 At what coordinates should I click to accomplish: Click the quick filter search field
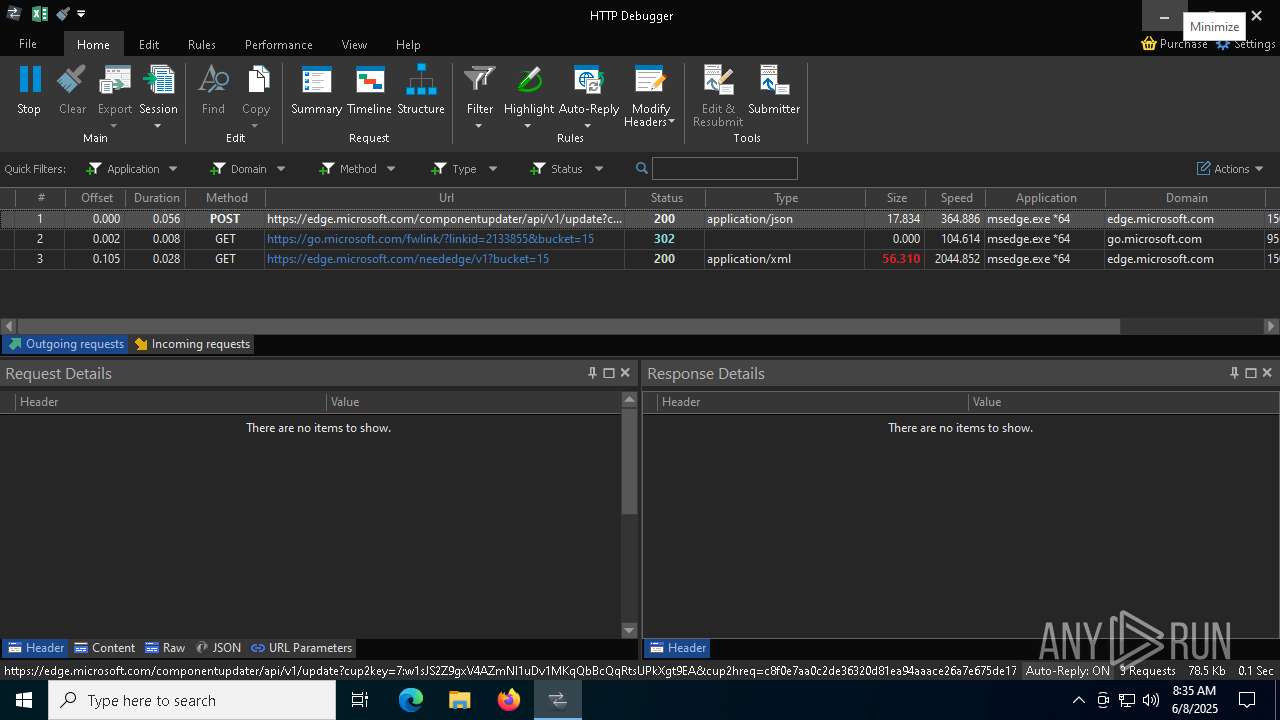[725, 169]
